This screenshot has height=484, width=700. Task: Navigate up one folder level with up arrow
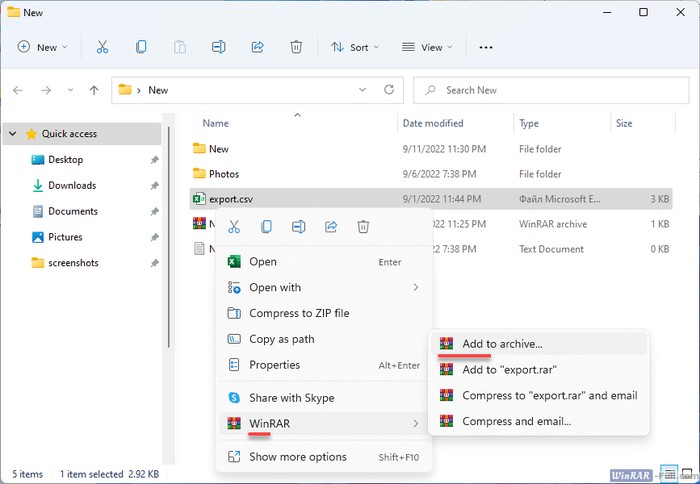point(94,90)
